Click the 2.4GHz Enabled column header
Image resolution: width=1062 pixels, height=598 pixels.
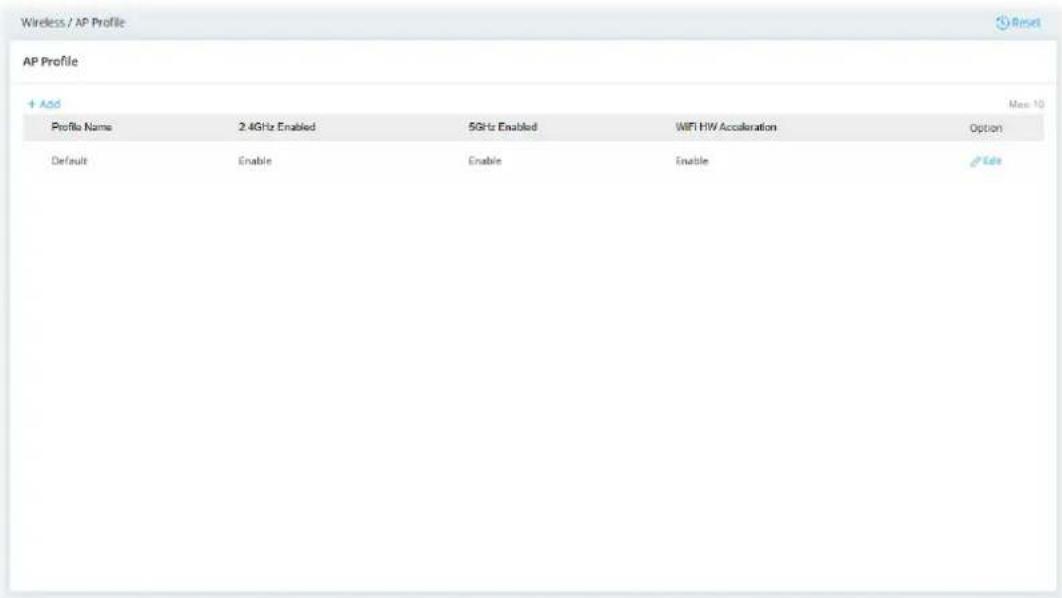(x=276, y=127)
